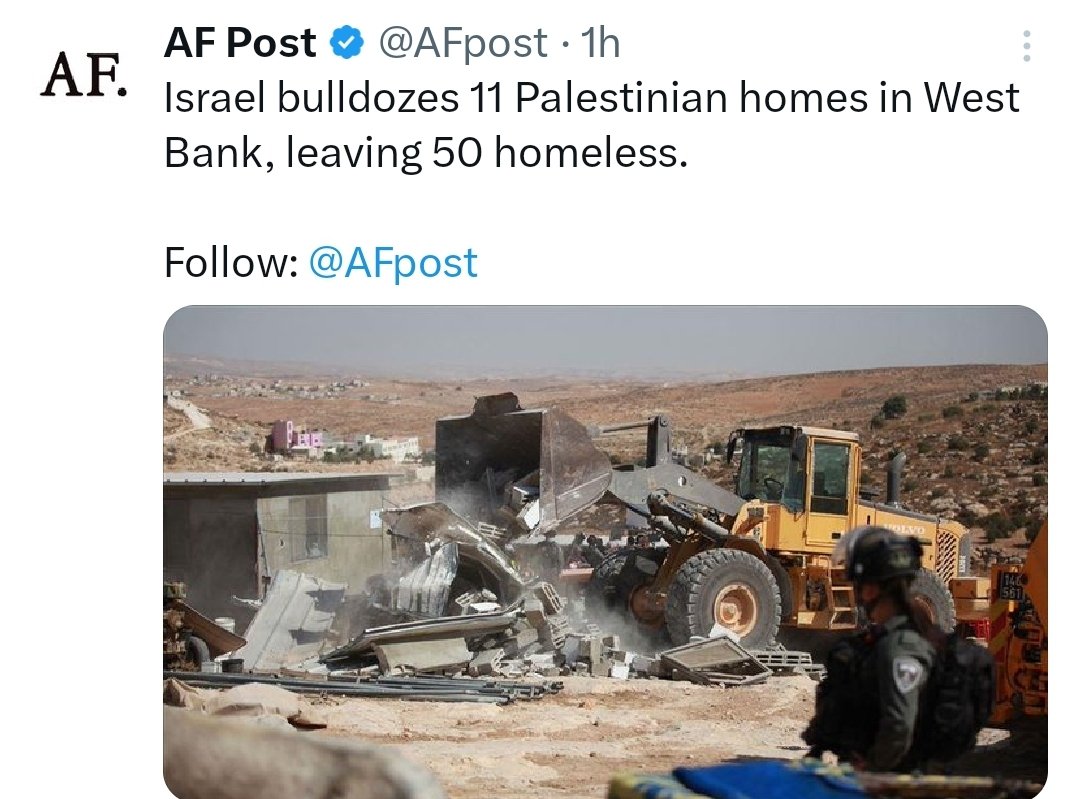Open the AF. profile avatar
Image resolution: width=1080 pixels, height=799 pixels.
[84, 74]
